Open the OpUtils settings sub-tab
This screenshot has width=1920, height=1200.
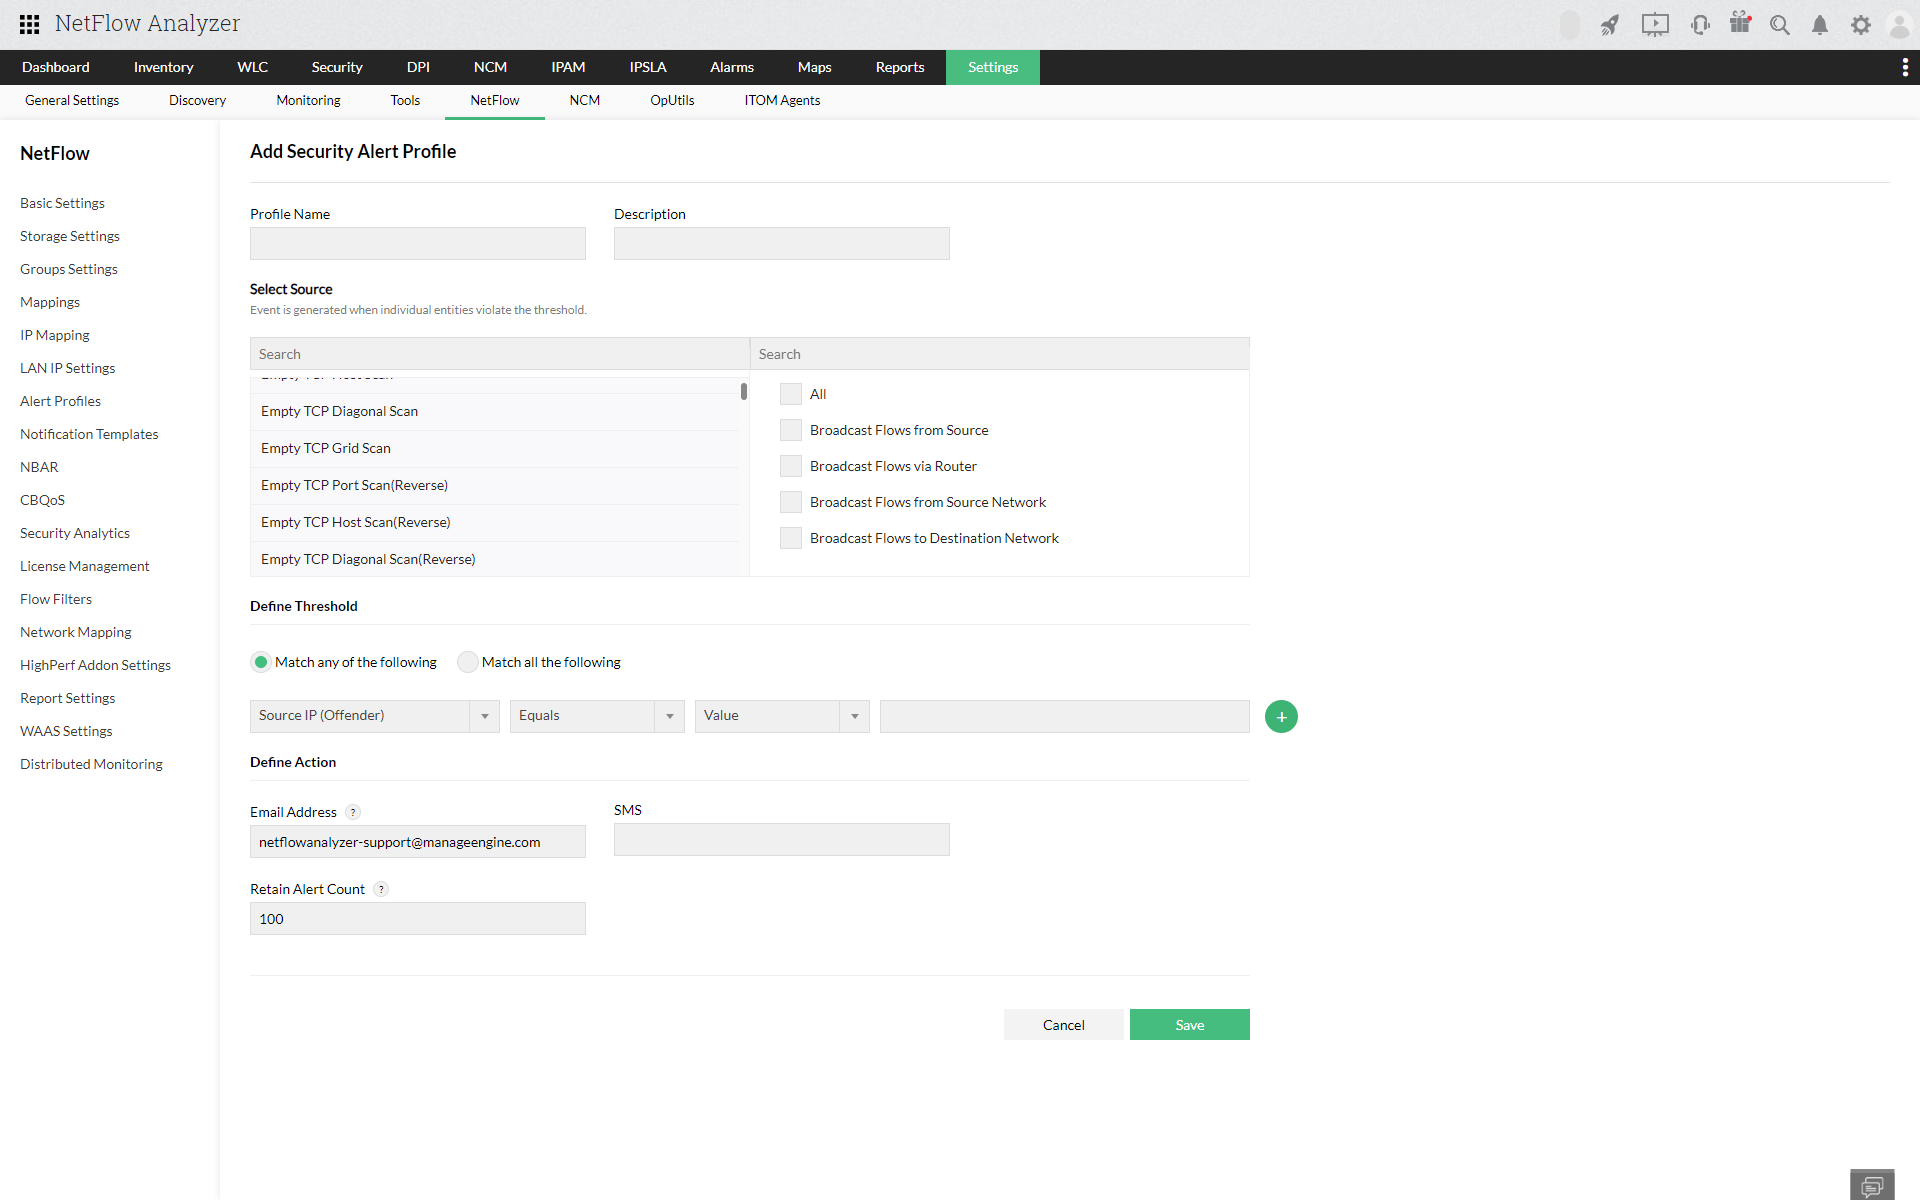click(x=671, y=100)
